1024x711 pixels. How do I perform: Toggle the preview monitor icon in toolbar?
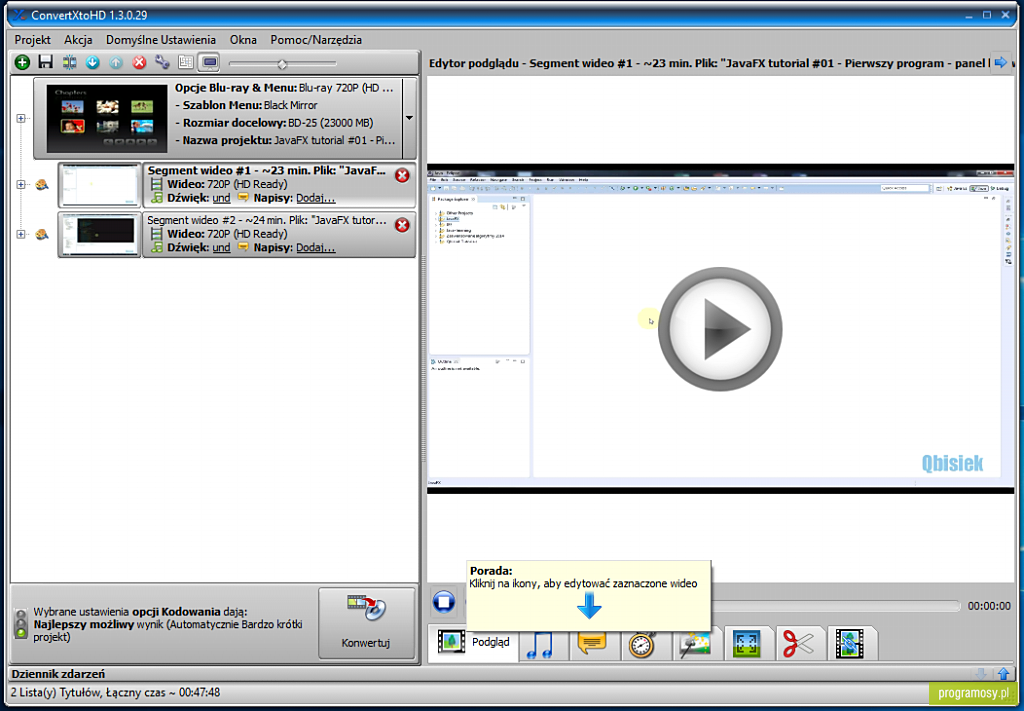pos(209,63)
